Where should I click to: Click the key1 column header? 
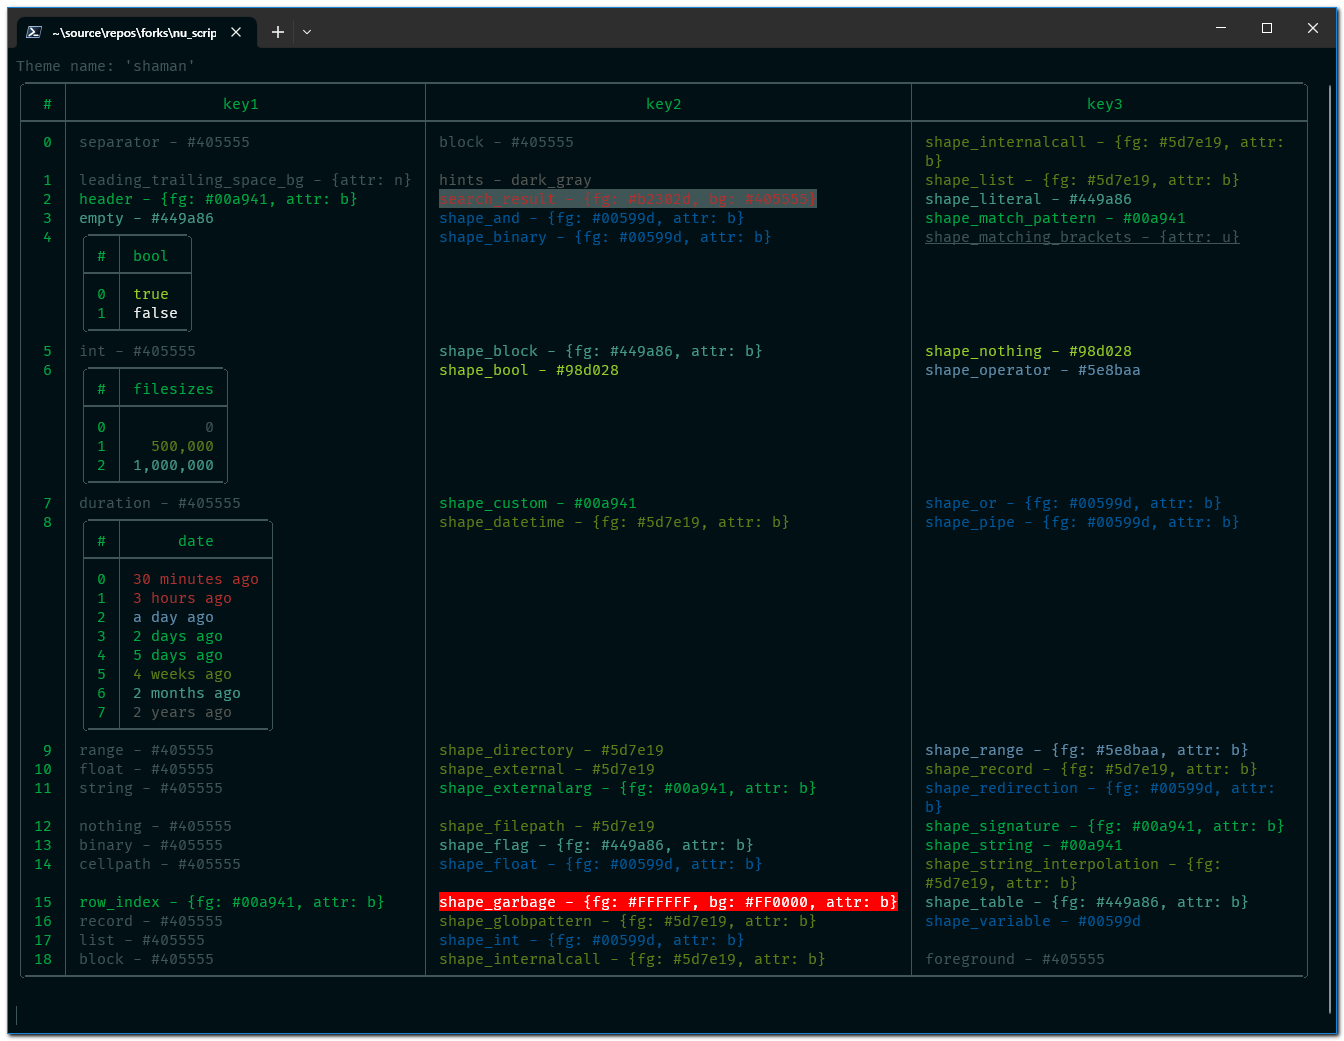241,104
